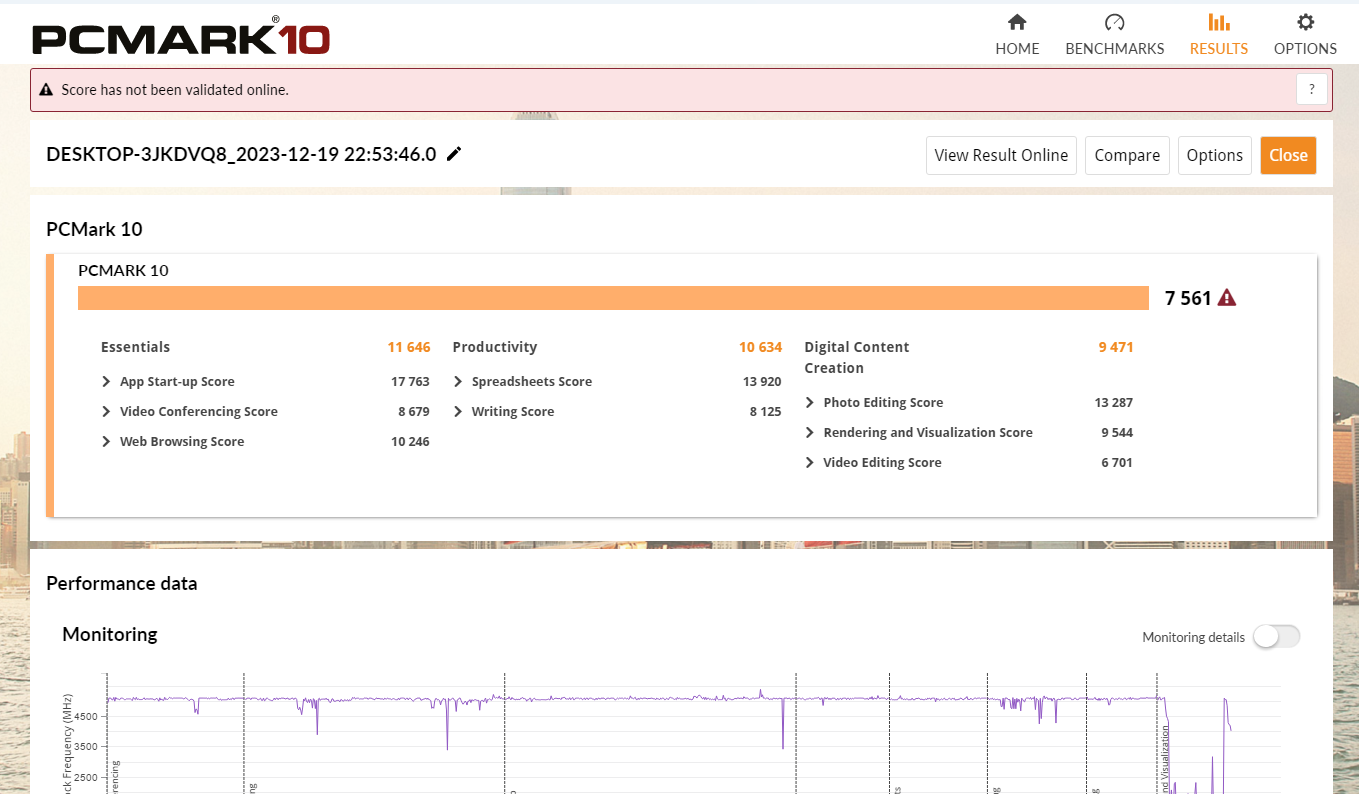The image size is (1359, 794).
Task: Click the overall score 7 561
Action: [x=1188, y=298]
